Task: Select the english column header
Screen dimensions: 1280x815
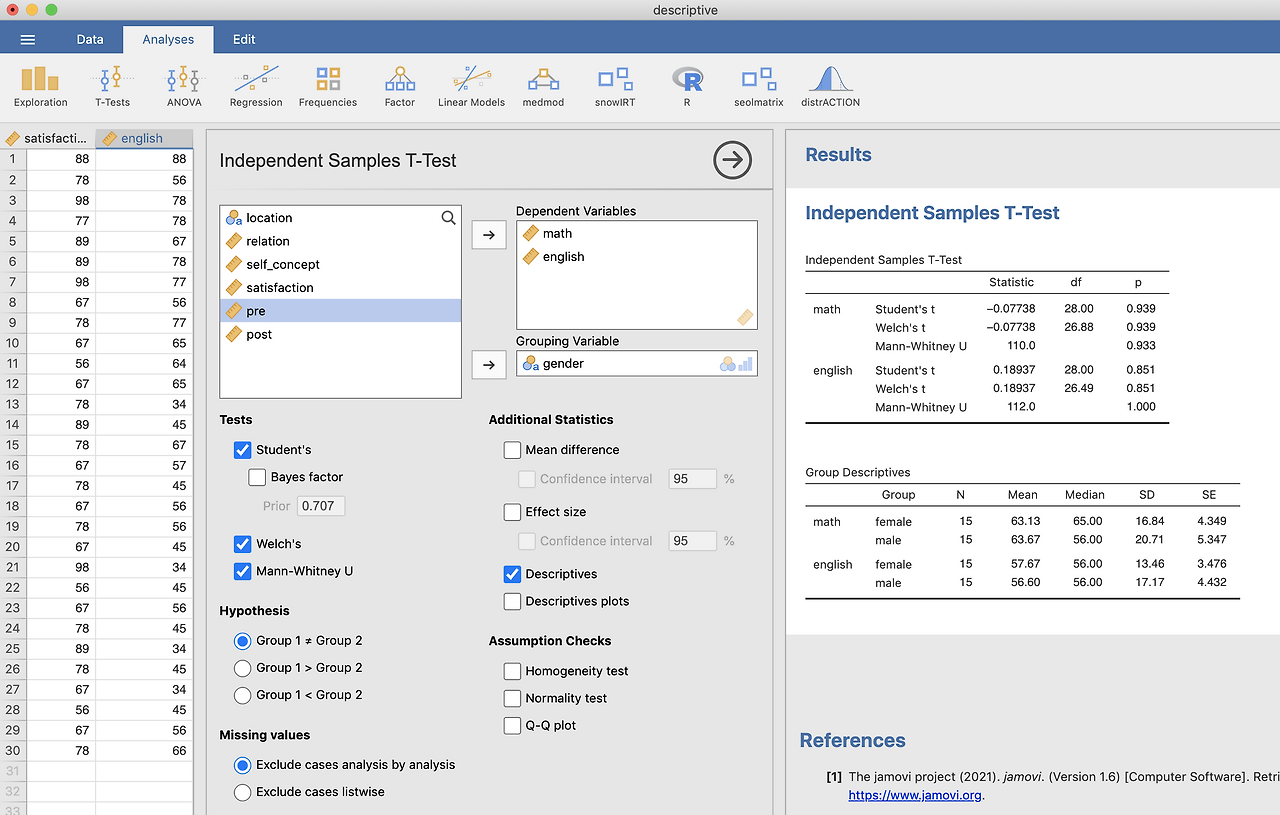Action: tap(144, 138)
